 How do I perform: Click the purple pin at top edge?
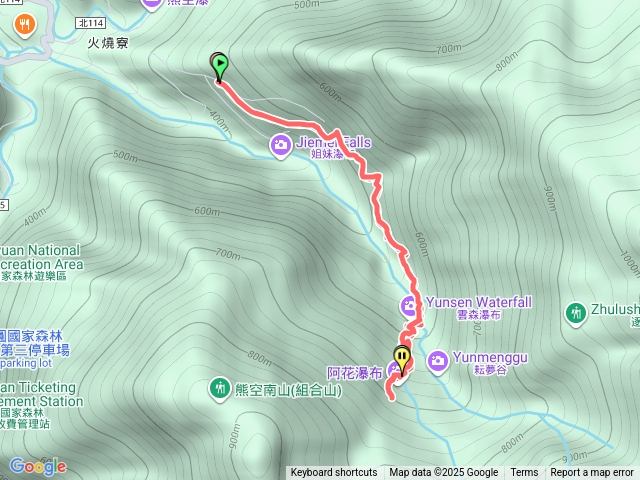(152, 4)
